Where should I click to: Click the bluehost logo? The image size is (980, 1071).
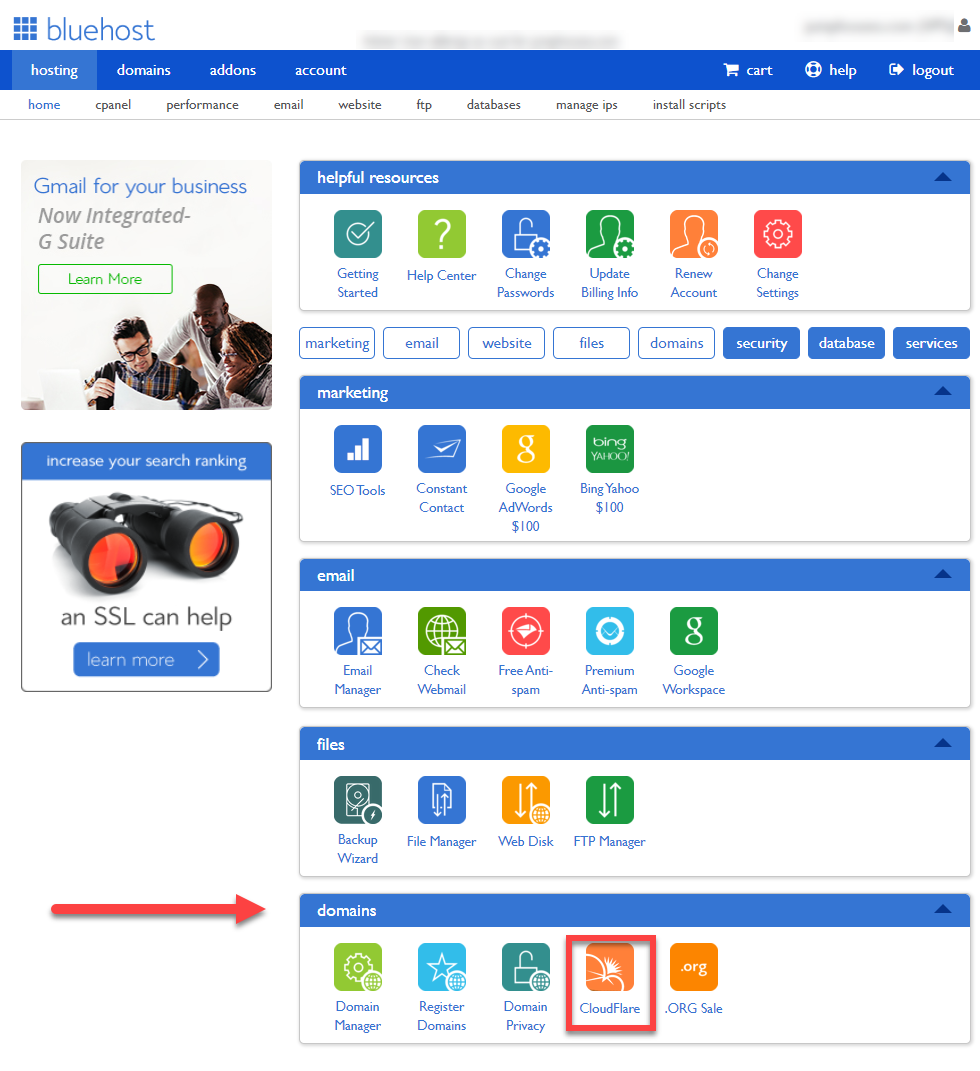(83, 29)
